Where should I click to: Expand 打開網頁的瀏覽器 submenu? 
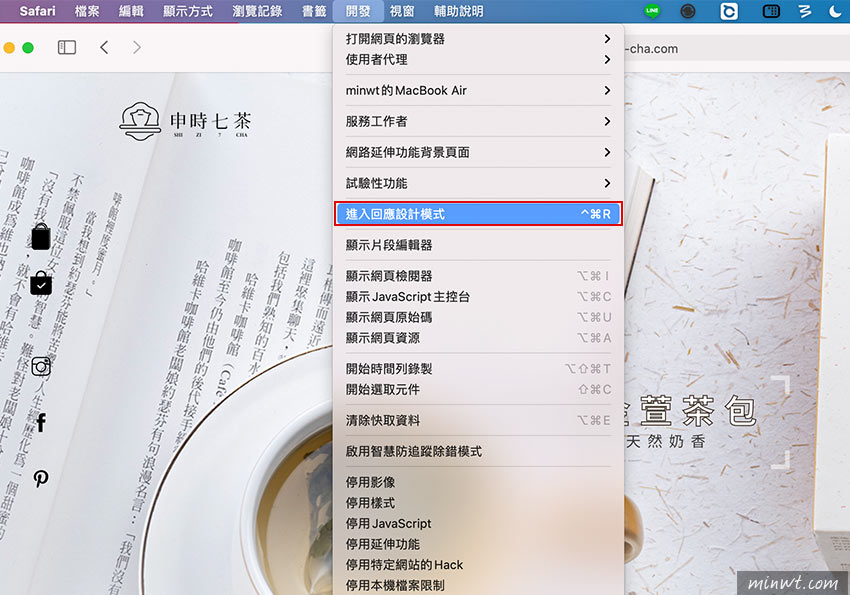click(478, 39)
